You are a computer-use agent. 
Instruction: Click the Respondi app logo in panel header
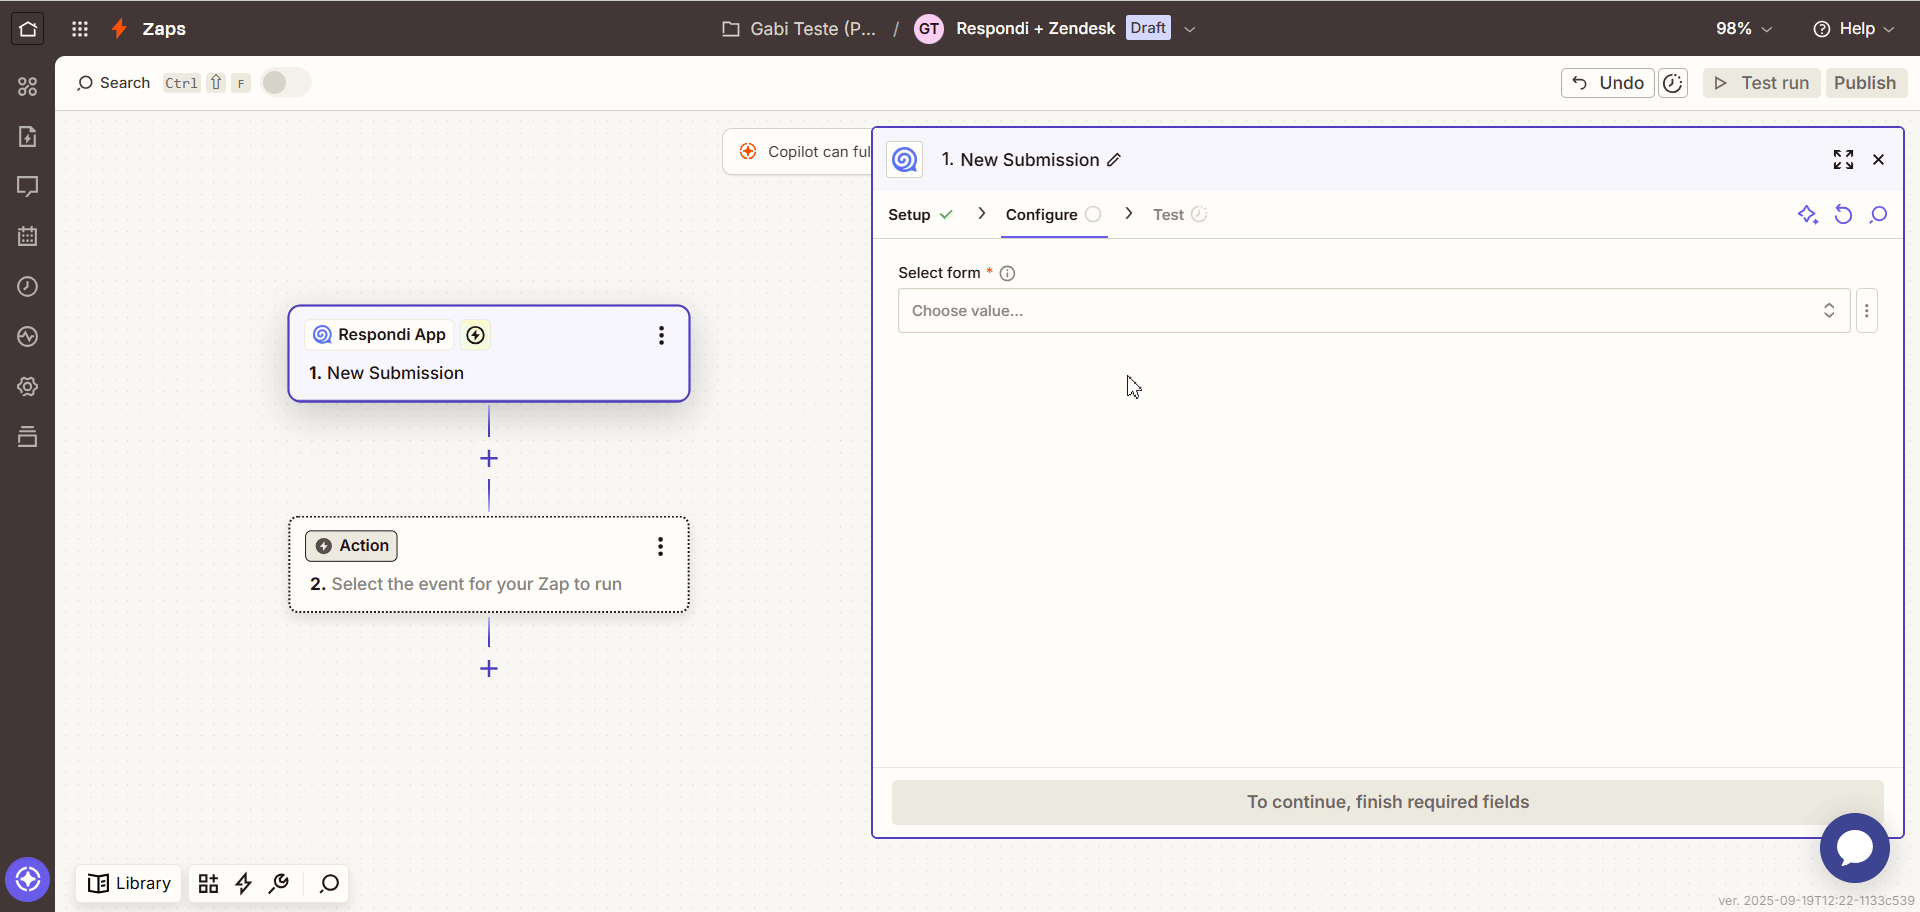pos(905,160)
